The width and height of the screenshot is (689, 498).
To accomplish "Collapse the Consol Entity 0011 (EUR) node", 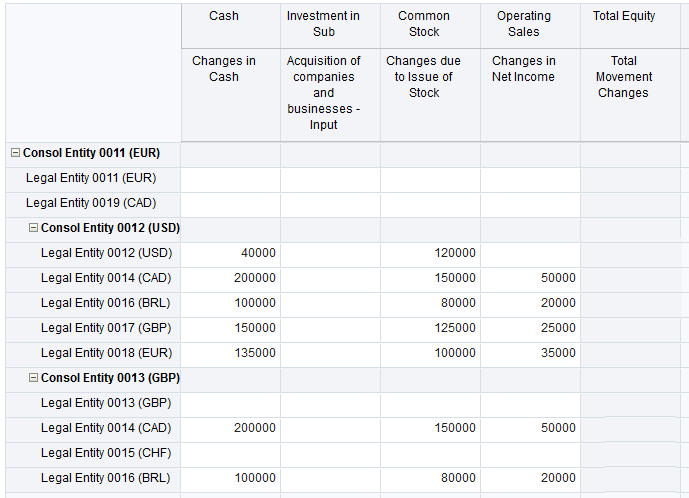I will tap(15, 153).
